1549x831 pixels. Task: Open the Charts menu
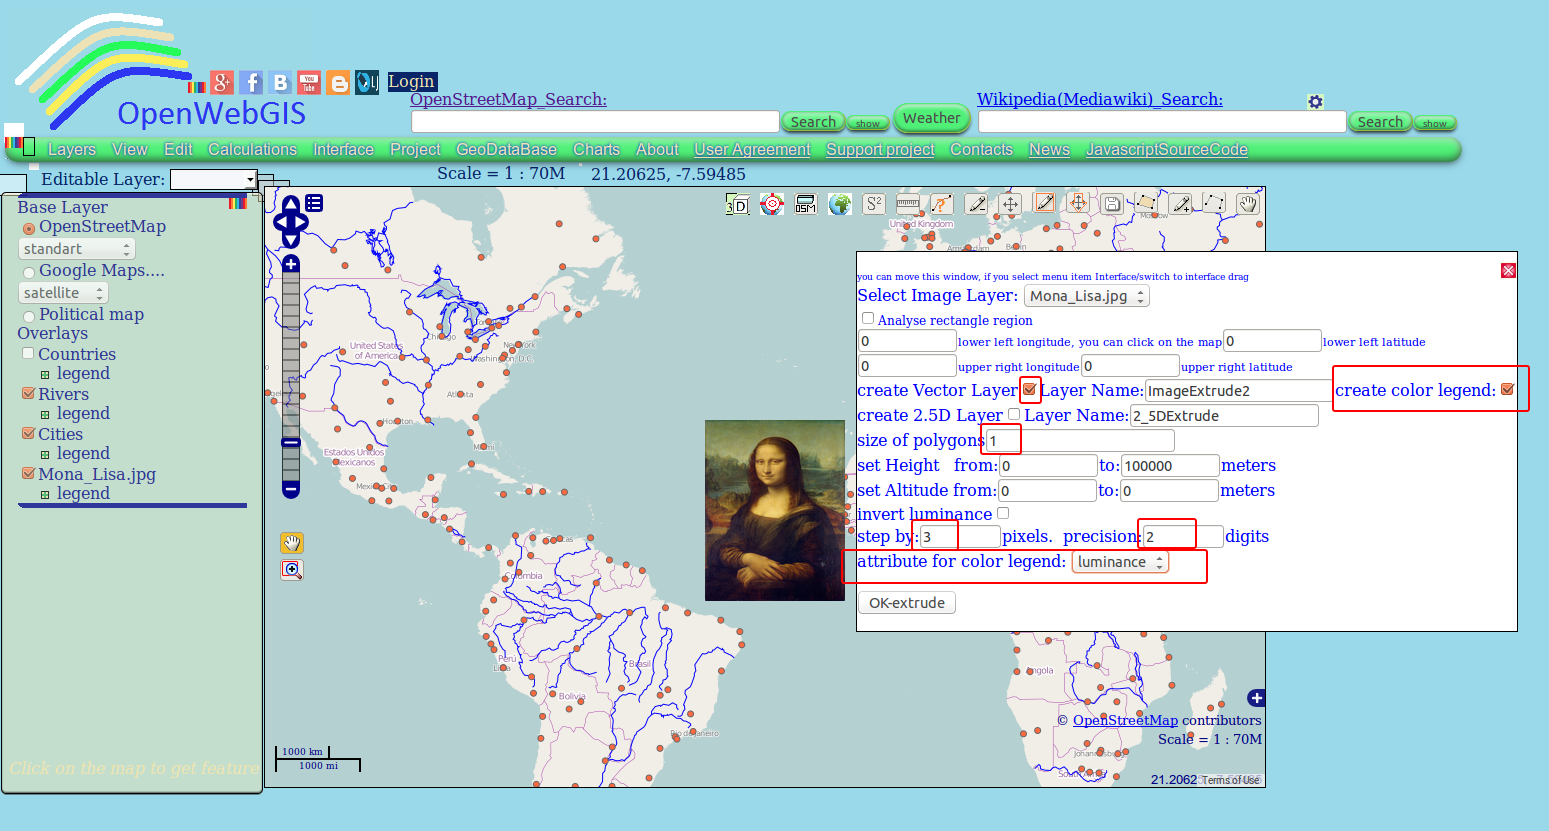[x=596, y=149]
